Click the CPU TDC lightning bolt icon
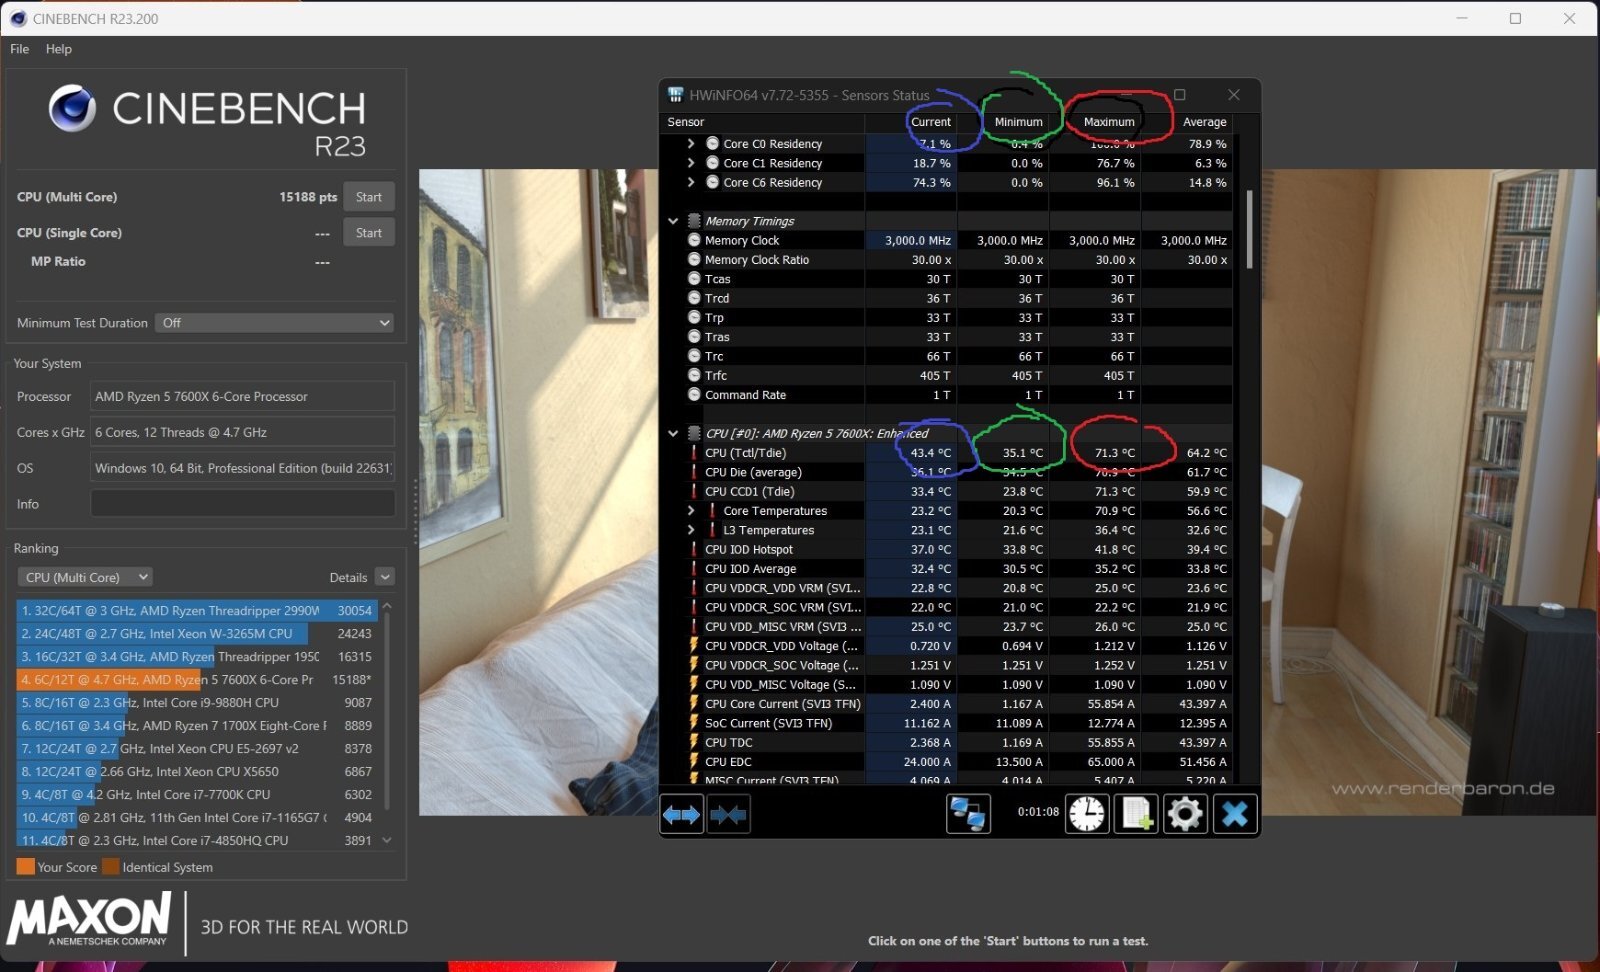Screen dimensions: 1600x972 pyautogui.click(x=694, y=742)
